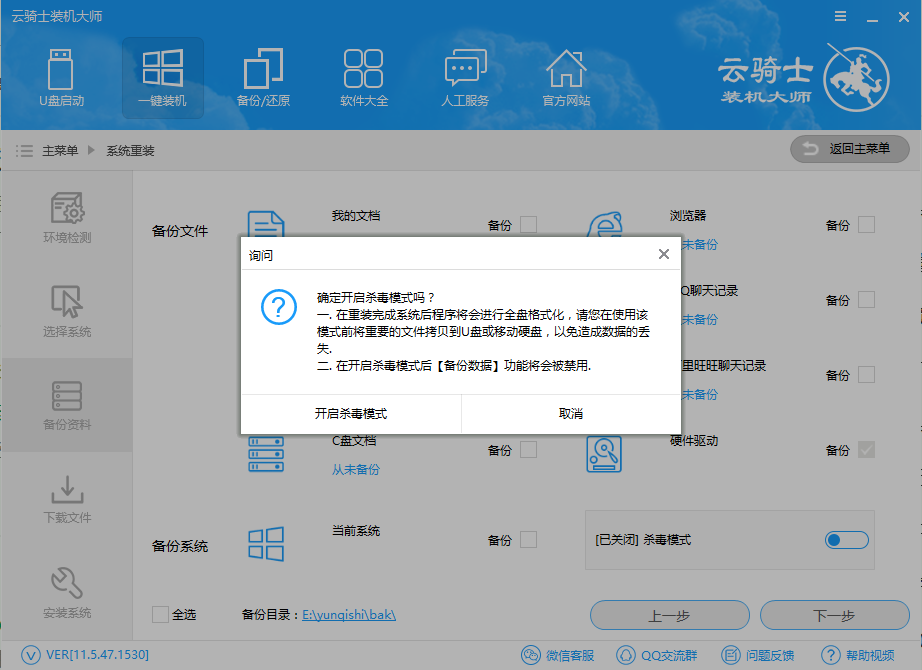Click the 硬件驱动 disk icon
Viewport: 922px width, 670px height.
coord(604,454)
